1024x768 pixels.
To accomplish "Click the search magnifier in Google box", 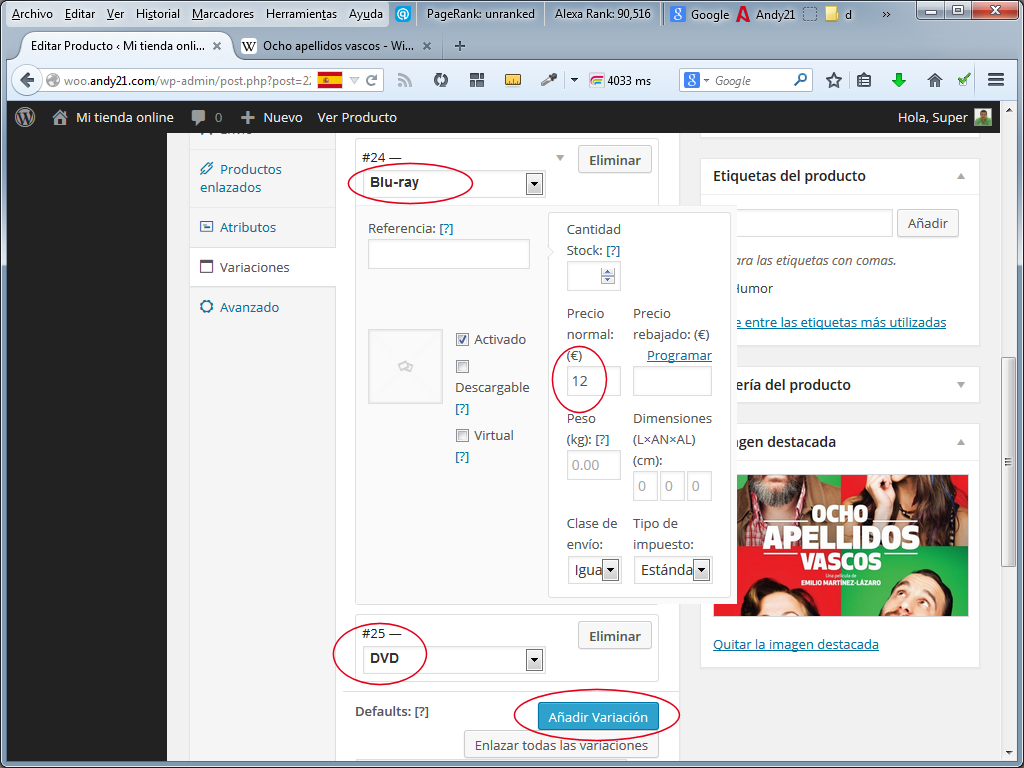I will tap(801, 80).
